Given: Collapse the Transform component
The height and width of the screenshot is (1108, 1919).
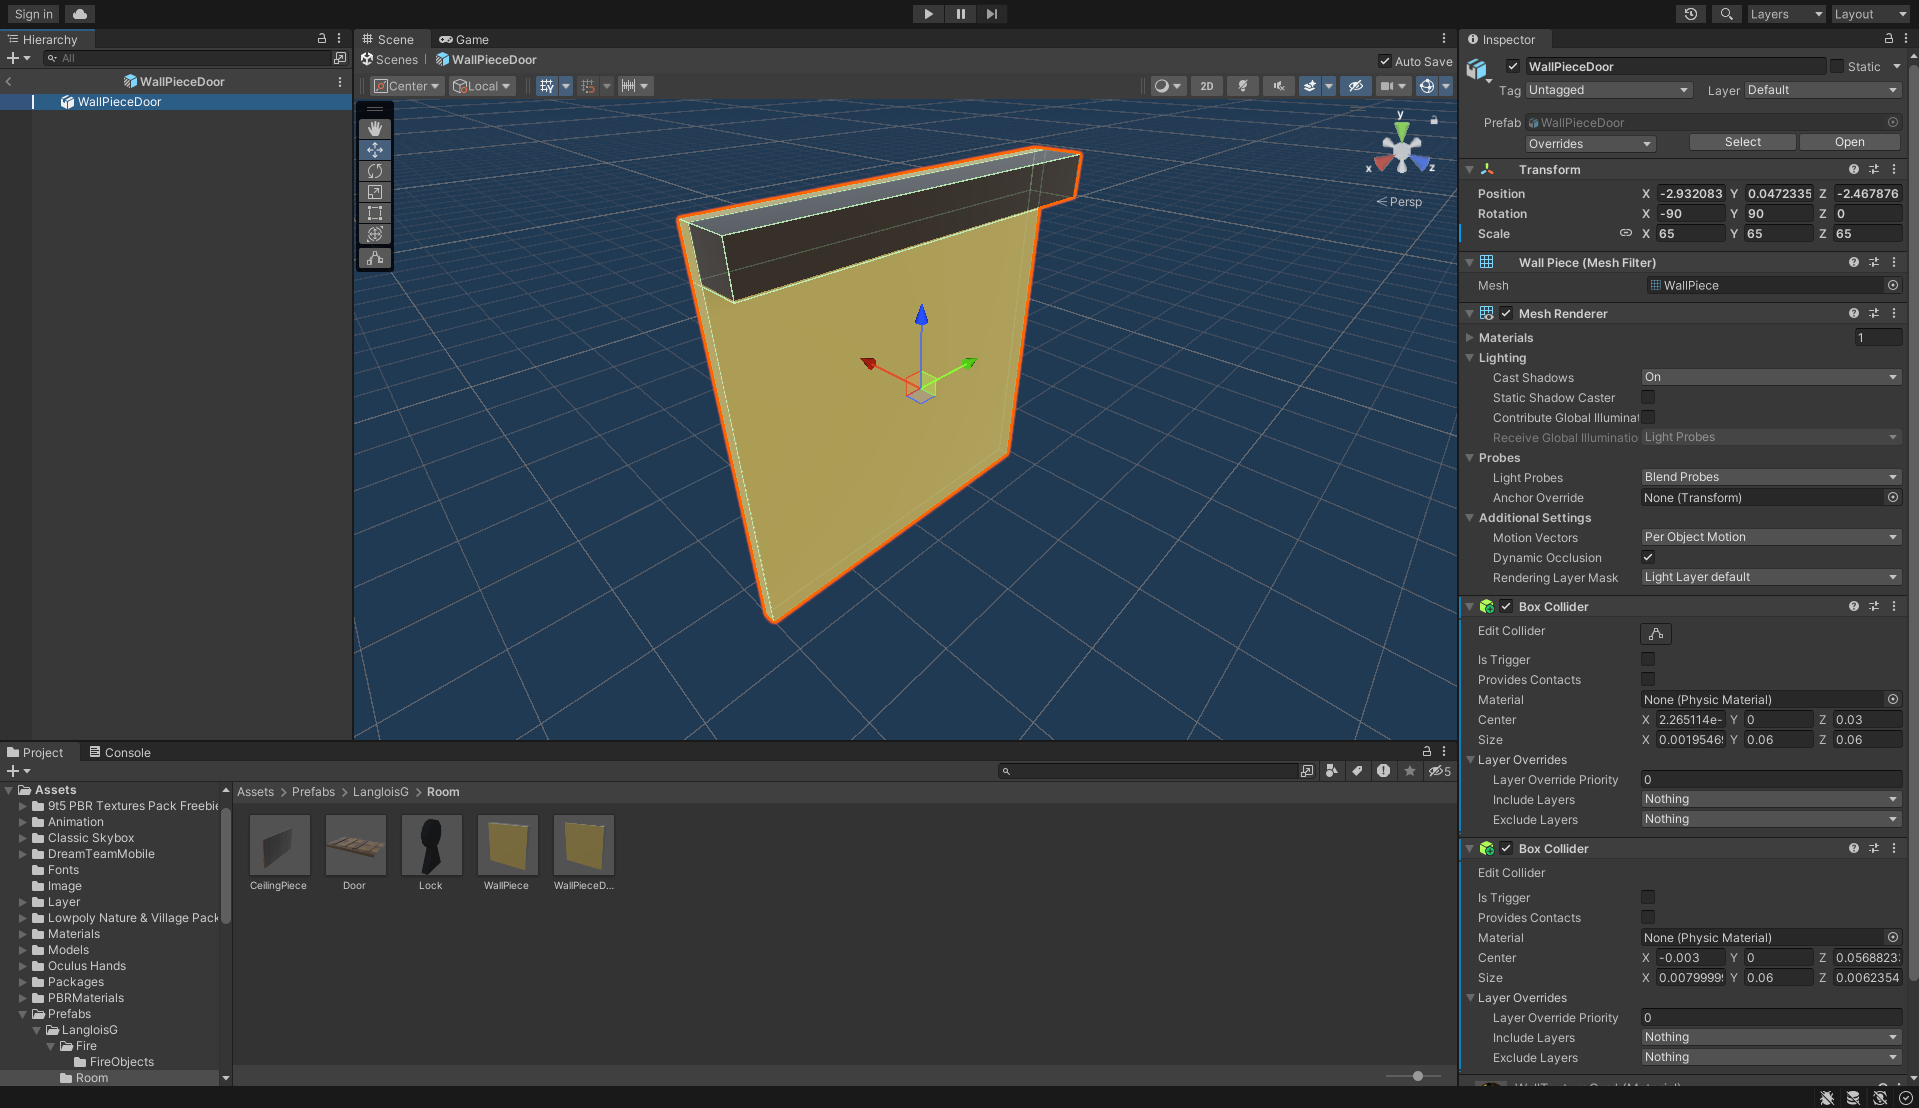Looking at the screenshot, I should (1469, 169).
